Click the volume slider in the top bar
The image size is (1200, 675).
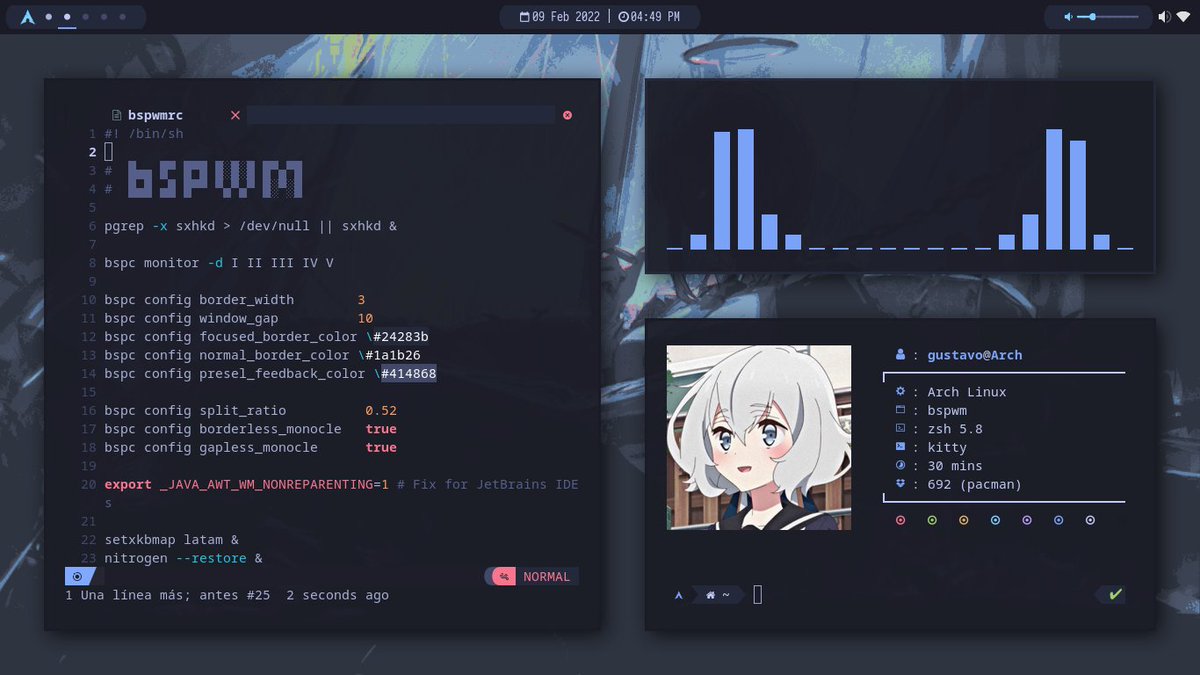(x=1108, y=17)
